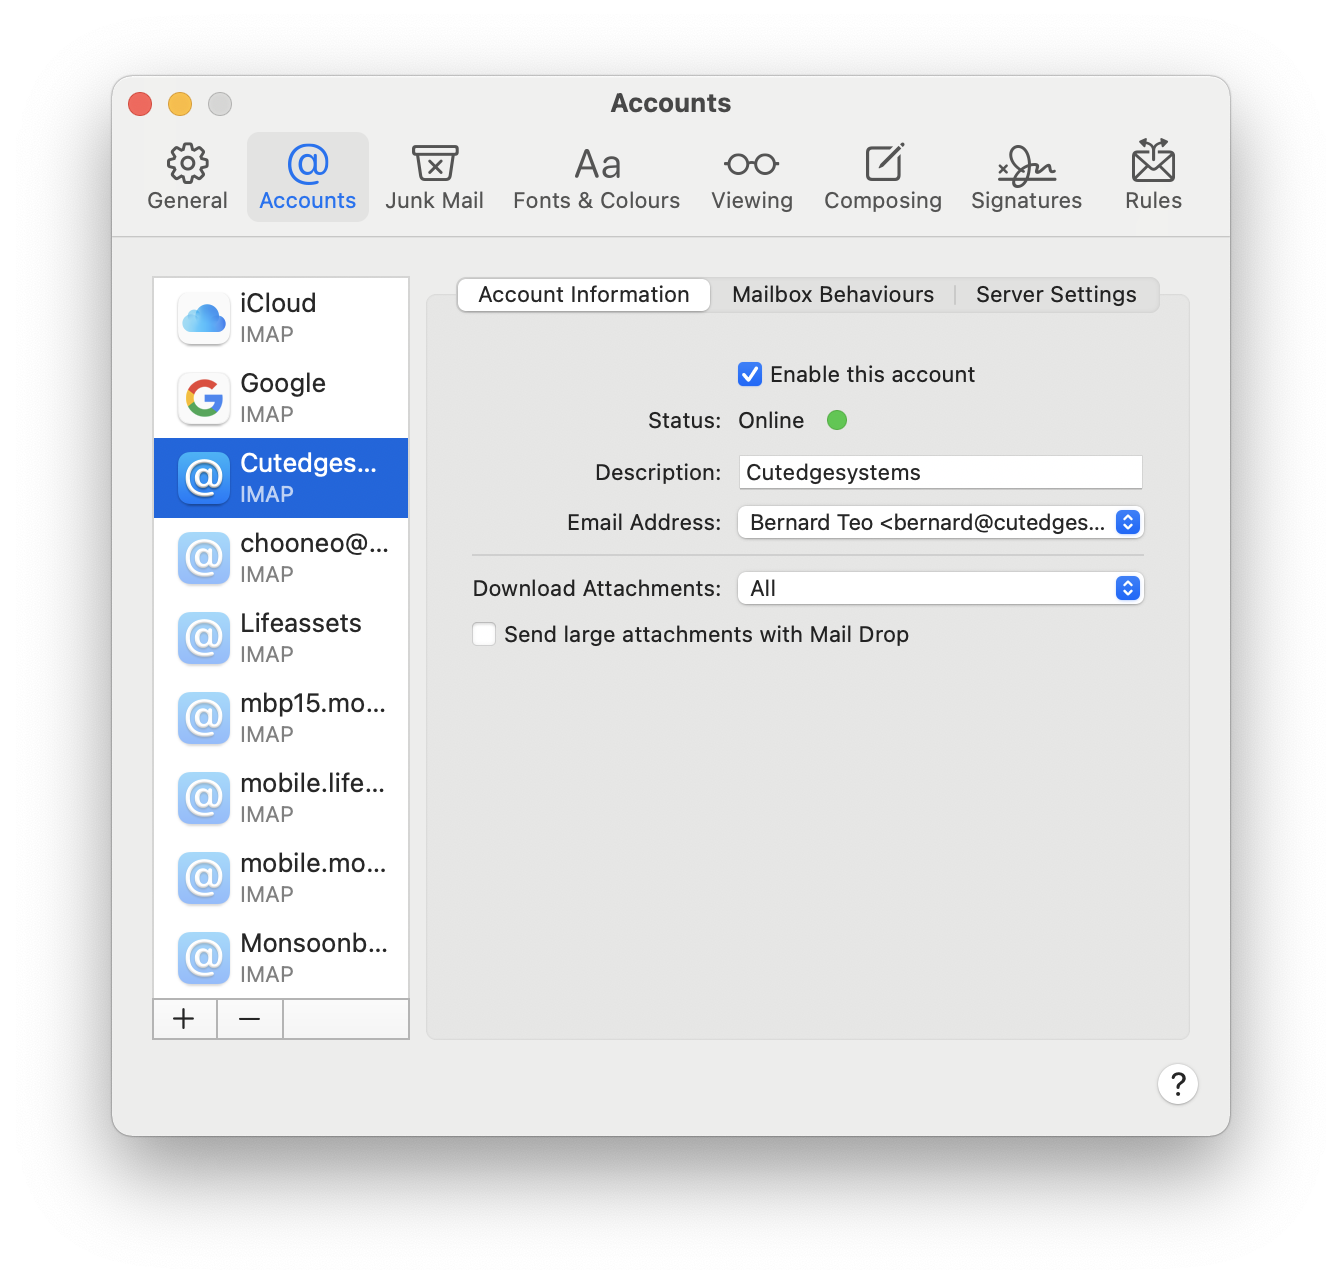The image size is (1342, 1284).
Task: Click the minus button to remove account
Action: click(250, 1019)
